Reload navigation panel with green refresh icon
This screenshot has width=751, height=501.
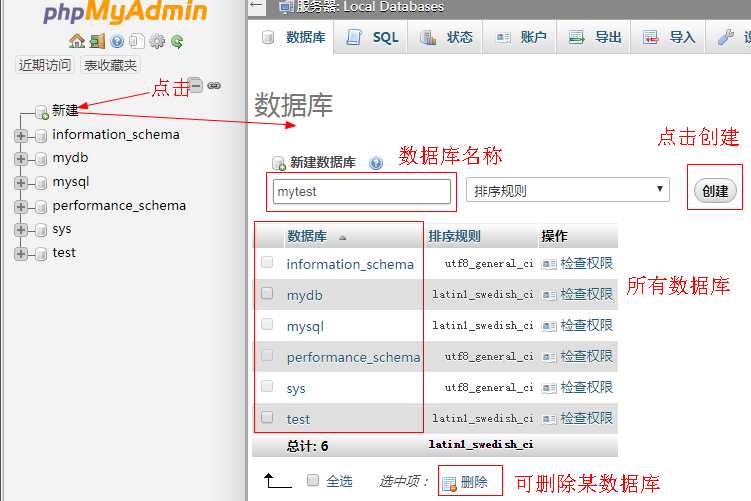(177, 42)
